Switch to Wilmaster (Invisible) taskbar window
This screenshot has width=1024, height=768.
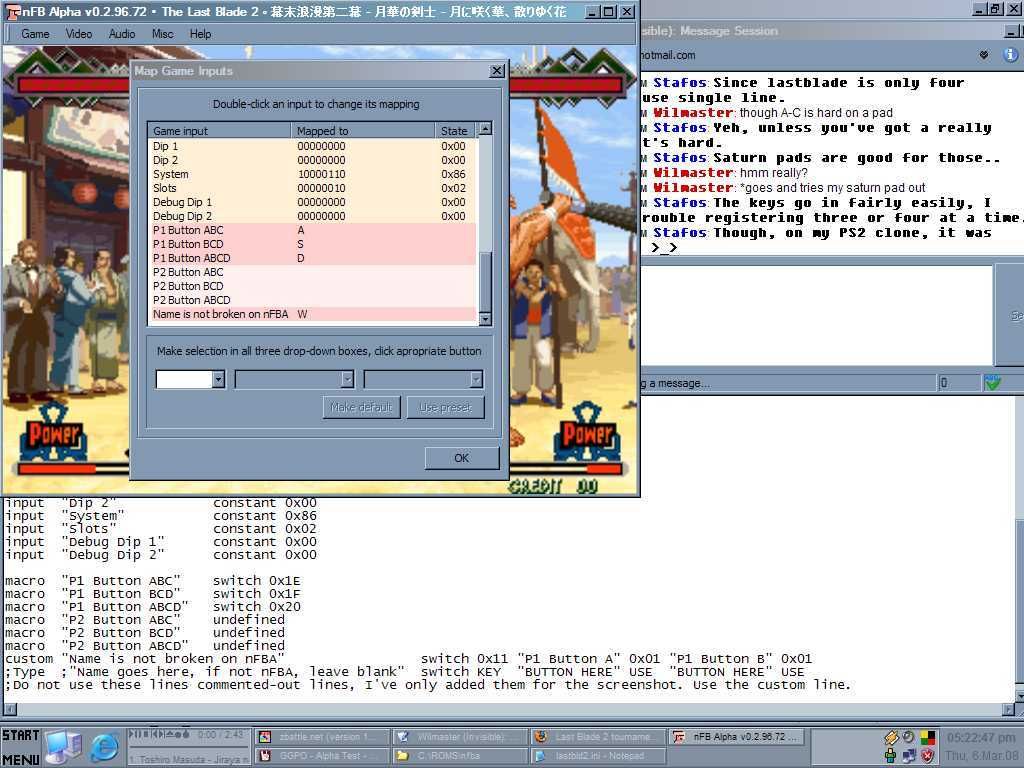(x=460, y=737)
